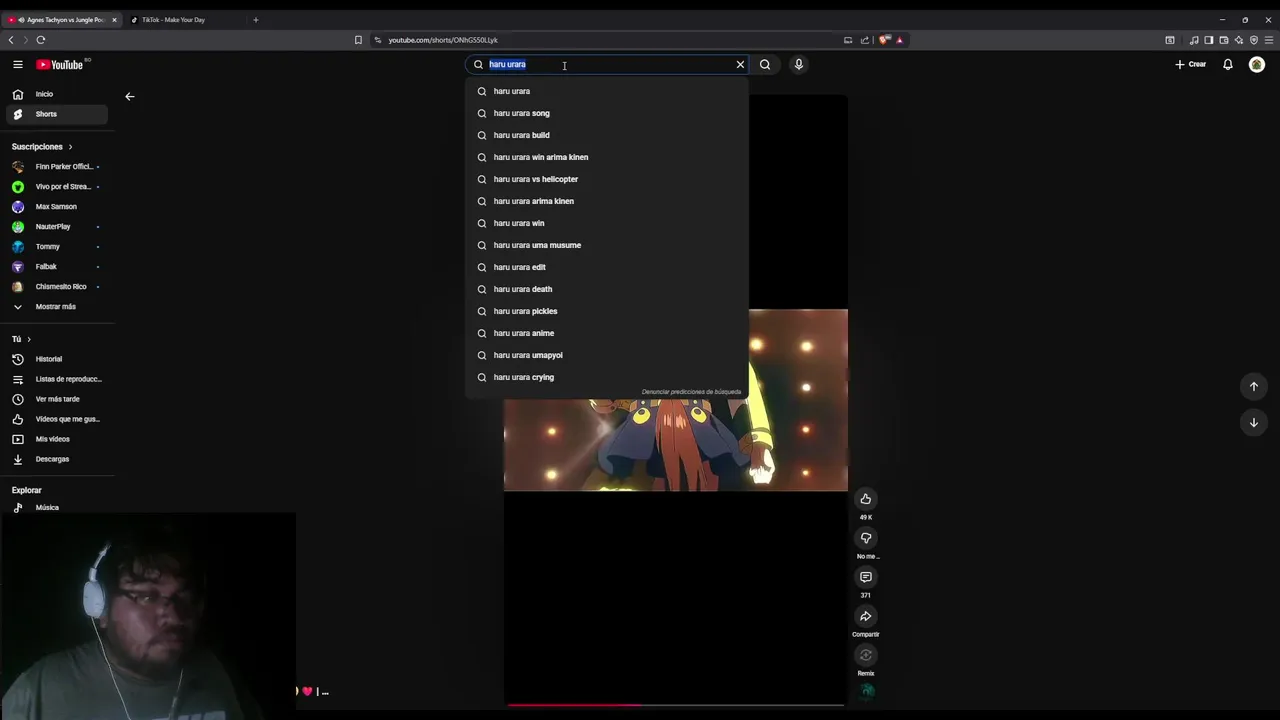Select "haru urara anime" suggestion
Image resolution: width=1280 pixels, height=720 pixels.
coord(607,333)
